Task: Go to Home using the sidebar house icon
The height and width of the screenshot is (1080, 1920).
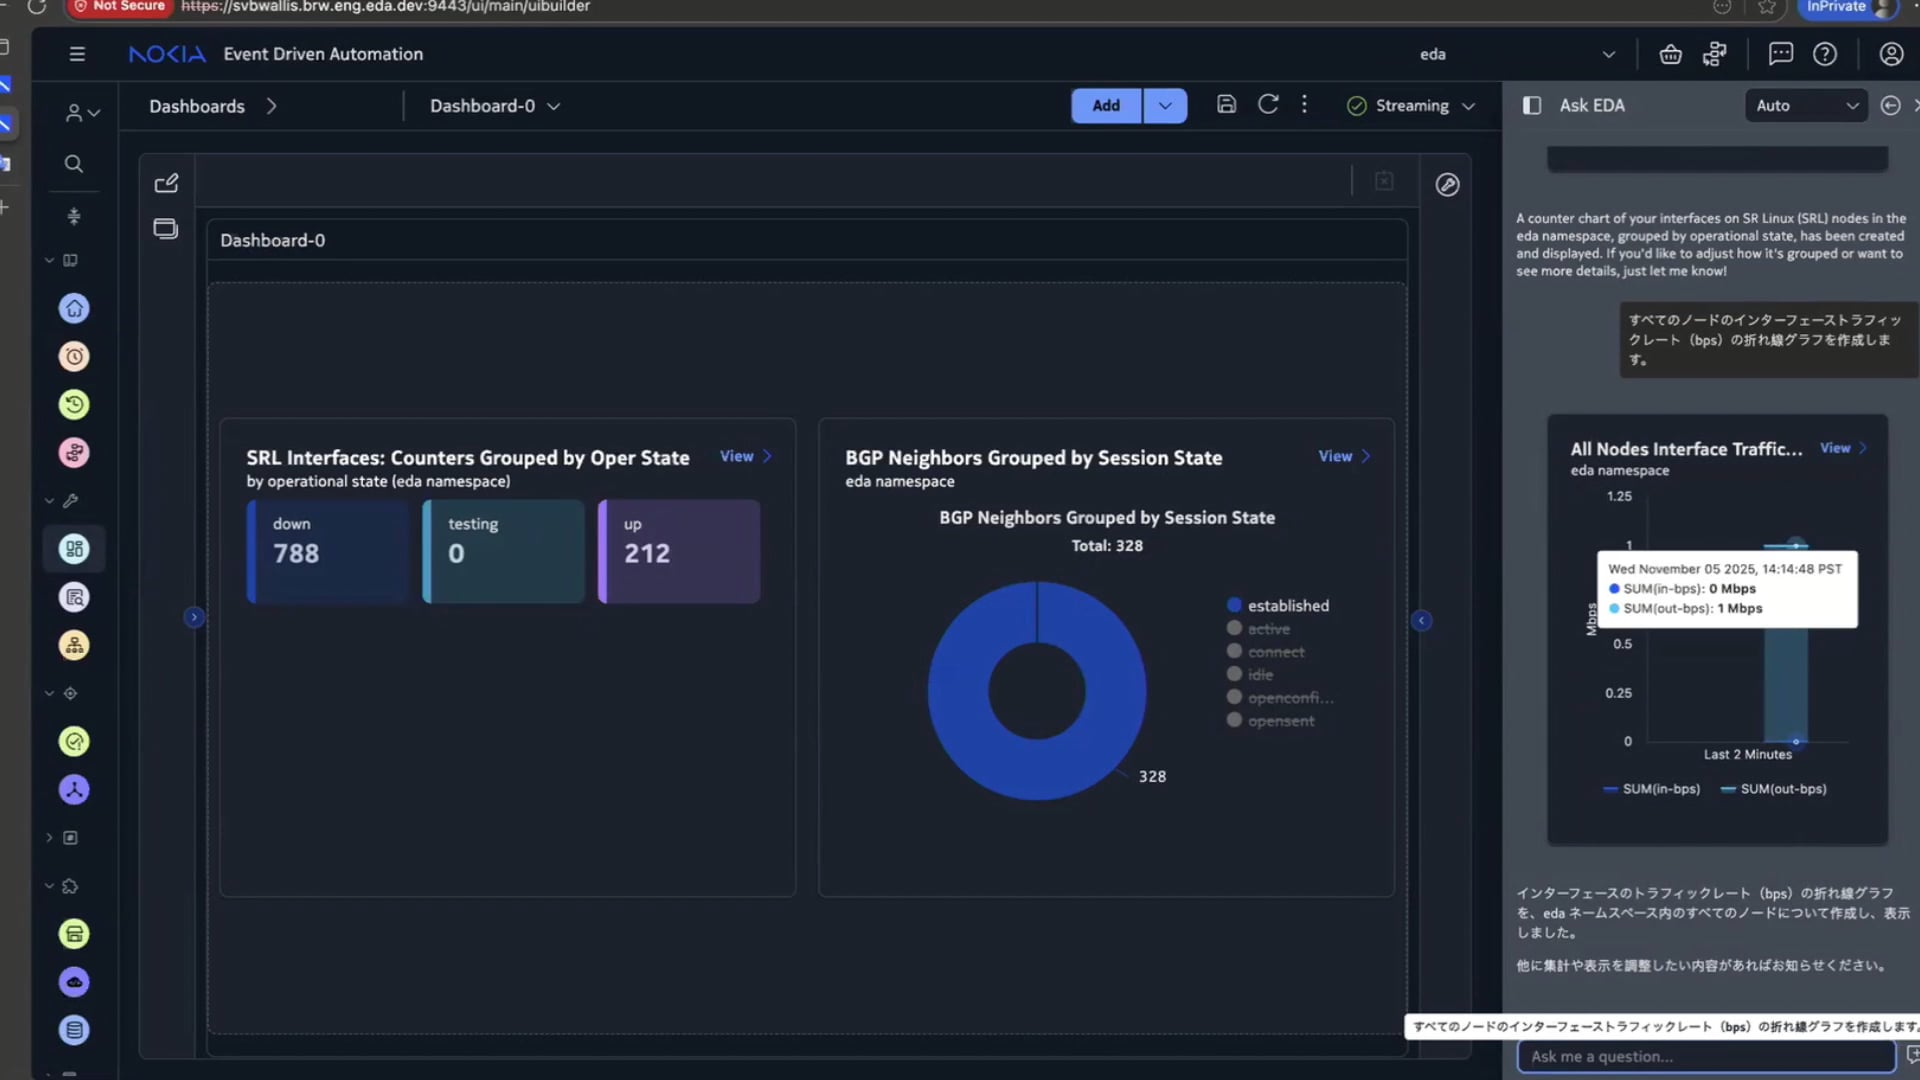Action: tap(74, 308)
